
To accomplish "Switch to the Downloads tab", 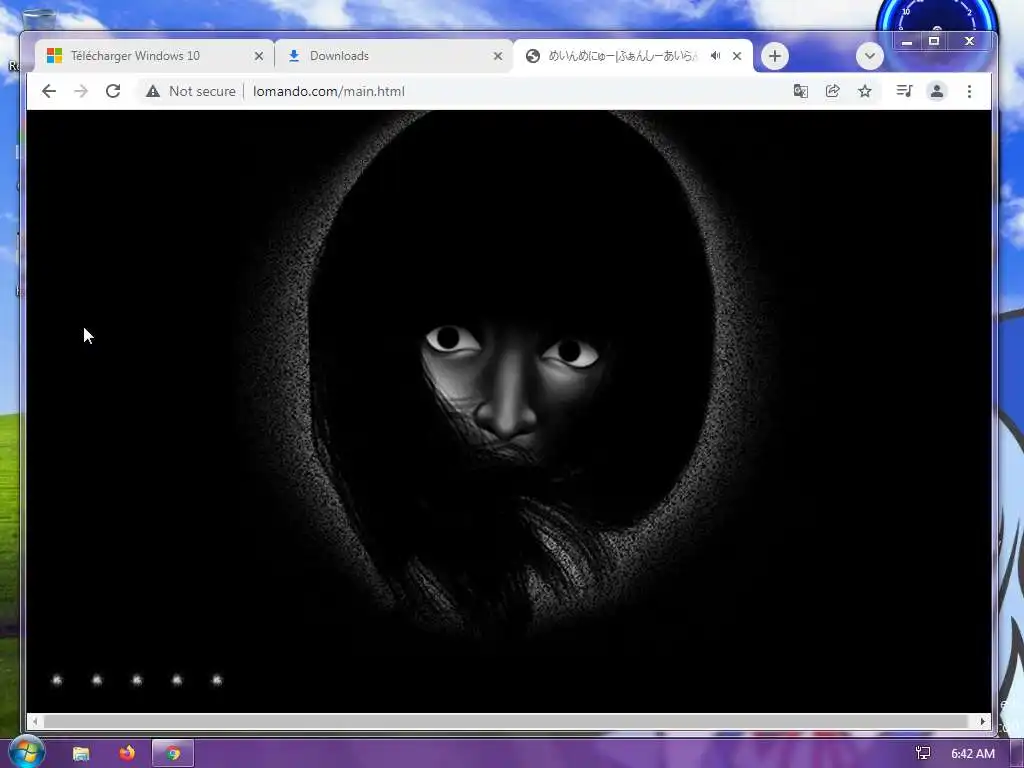I will [x=394, y=56].
